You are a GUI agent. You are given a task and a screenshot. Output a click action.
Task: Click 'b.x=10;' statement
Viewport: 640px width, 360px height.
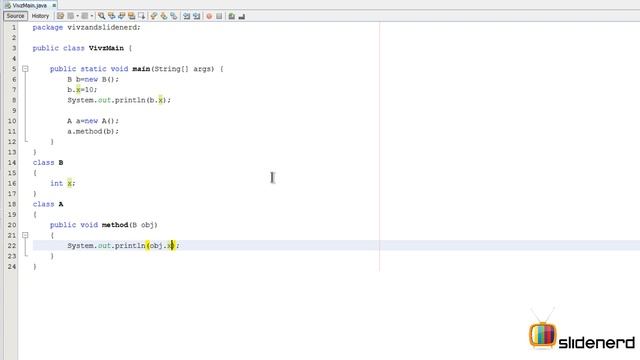pos(82,90)
